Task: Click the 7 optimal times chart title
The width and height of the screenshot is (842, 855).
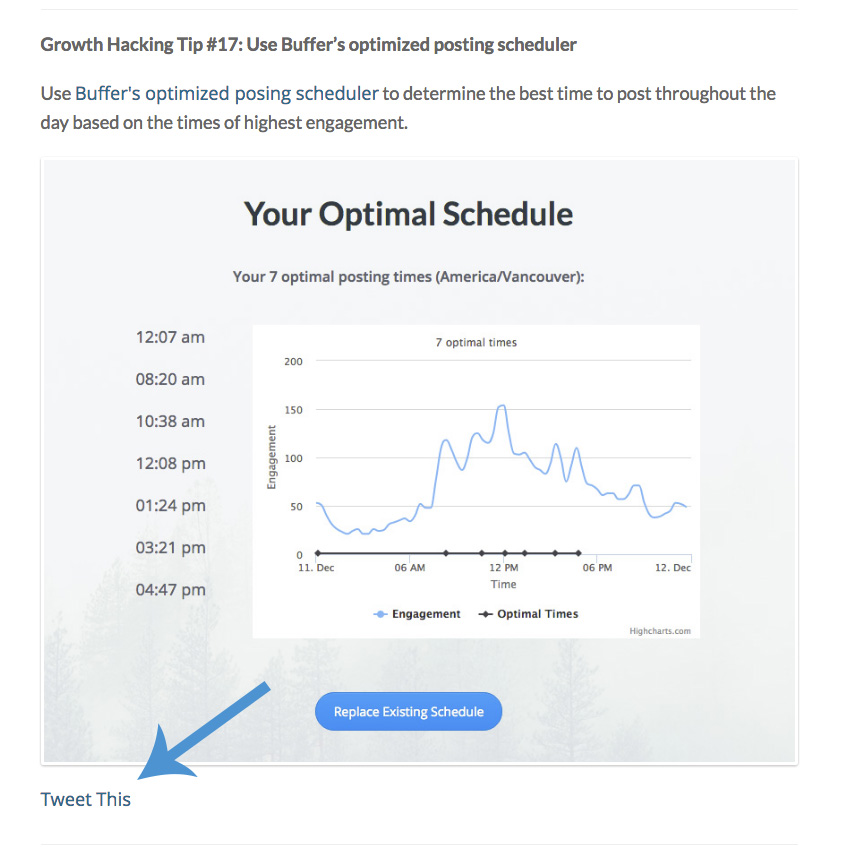Action: click(x=476, y=342)
